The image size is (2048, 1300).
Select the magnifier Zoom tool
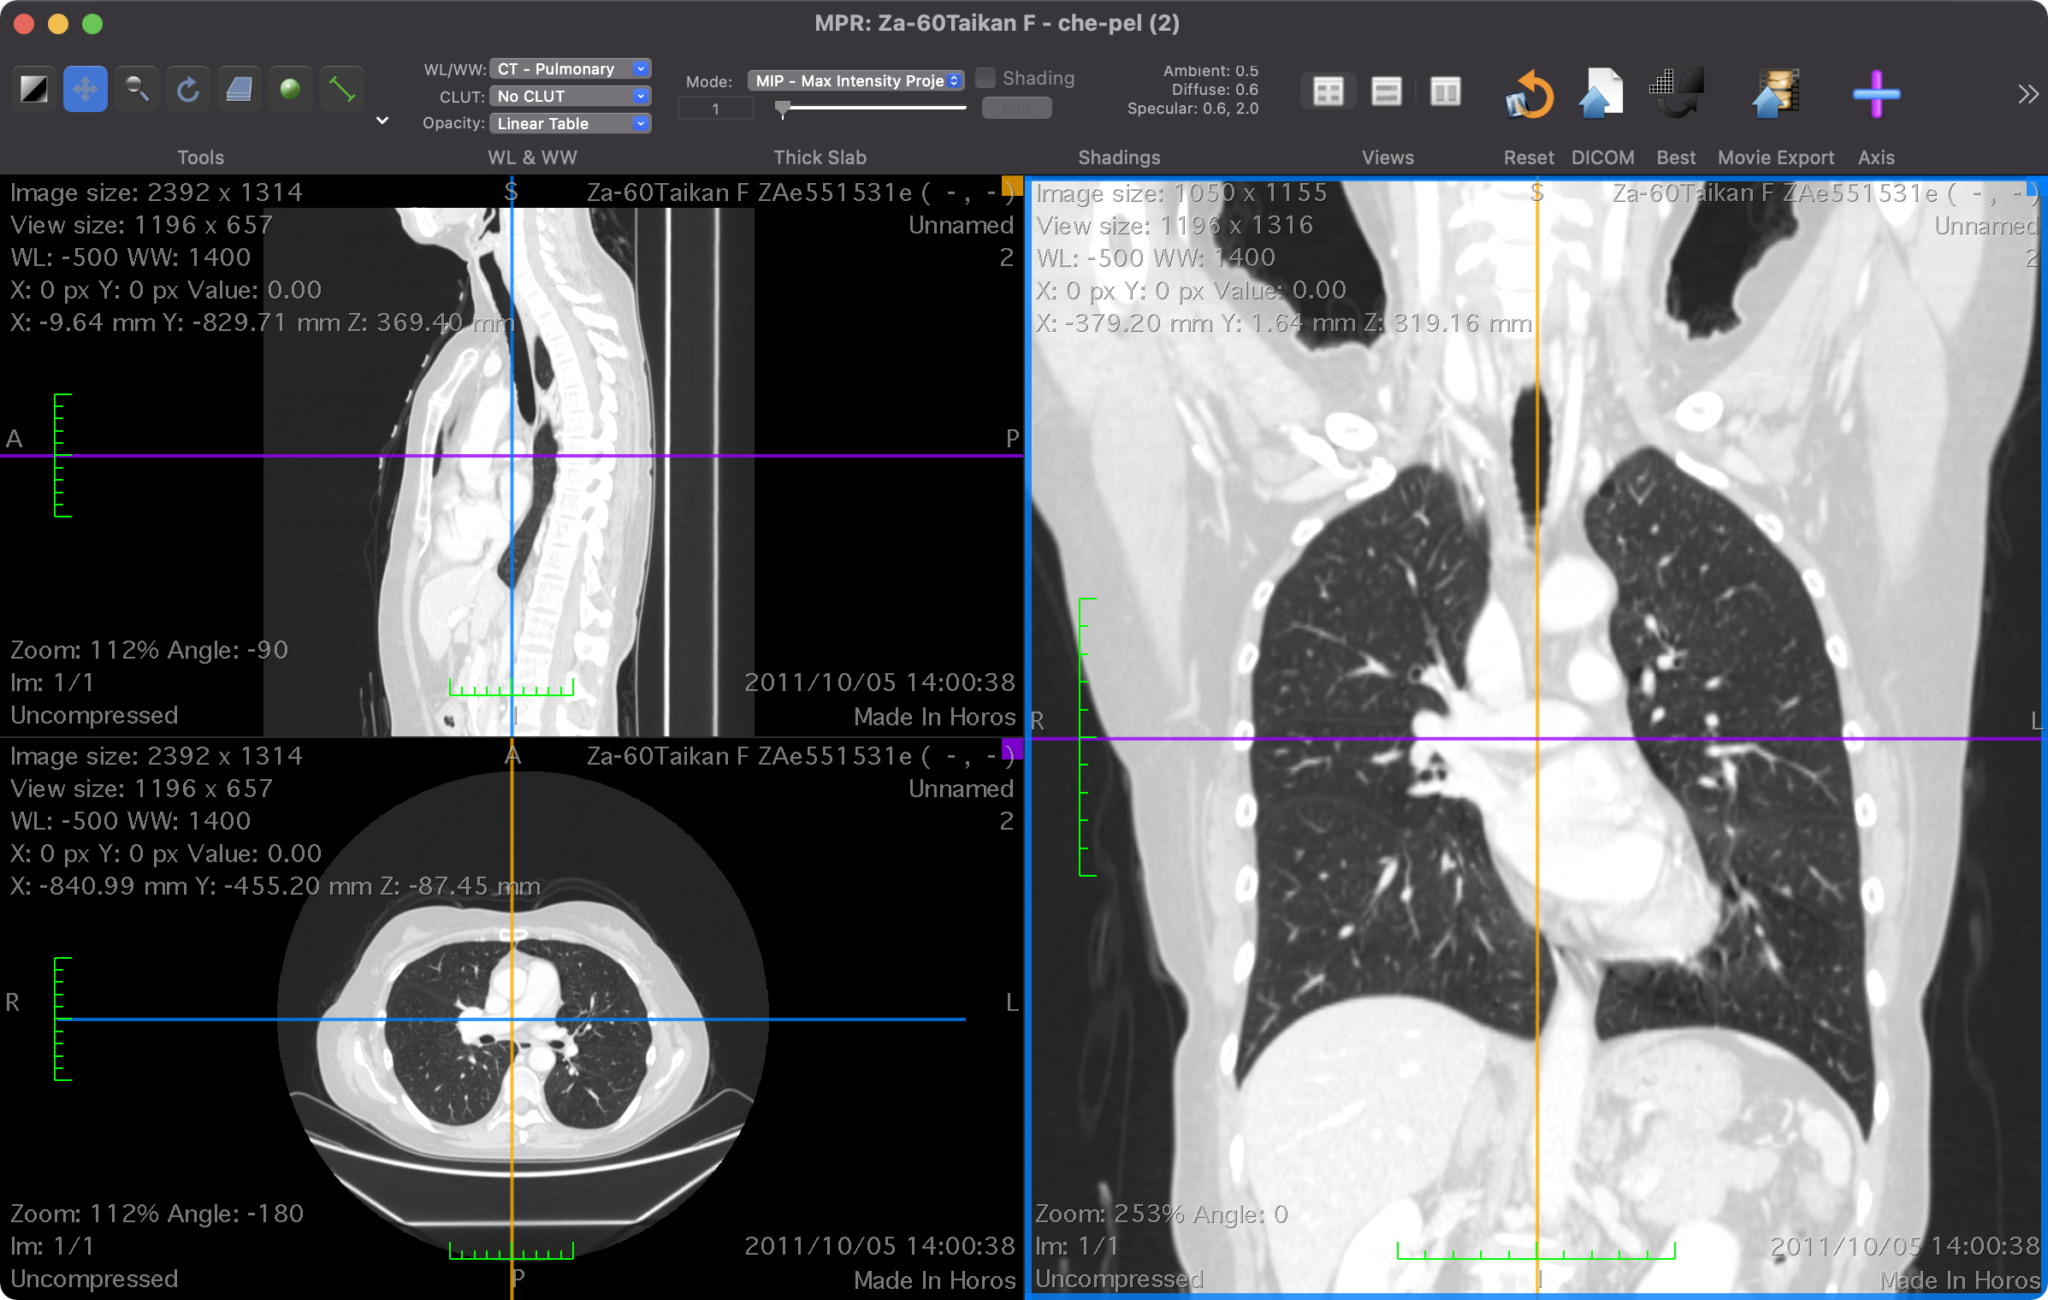point(136,90)
